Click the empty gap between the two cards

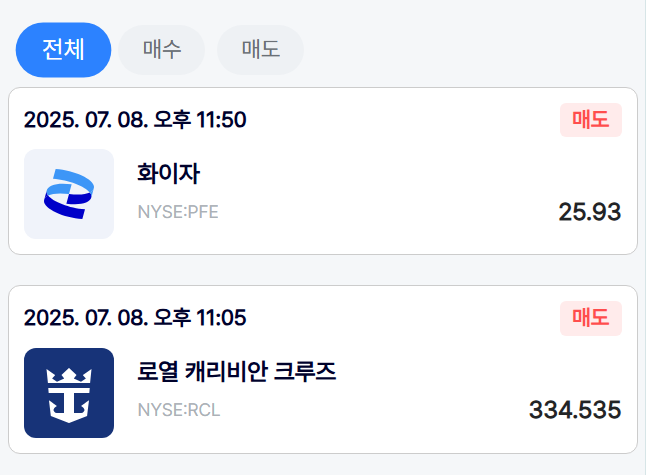pyautogui.click(x=323, y=270)
